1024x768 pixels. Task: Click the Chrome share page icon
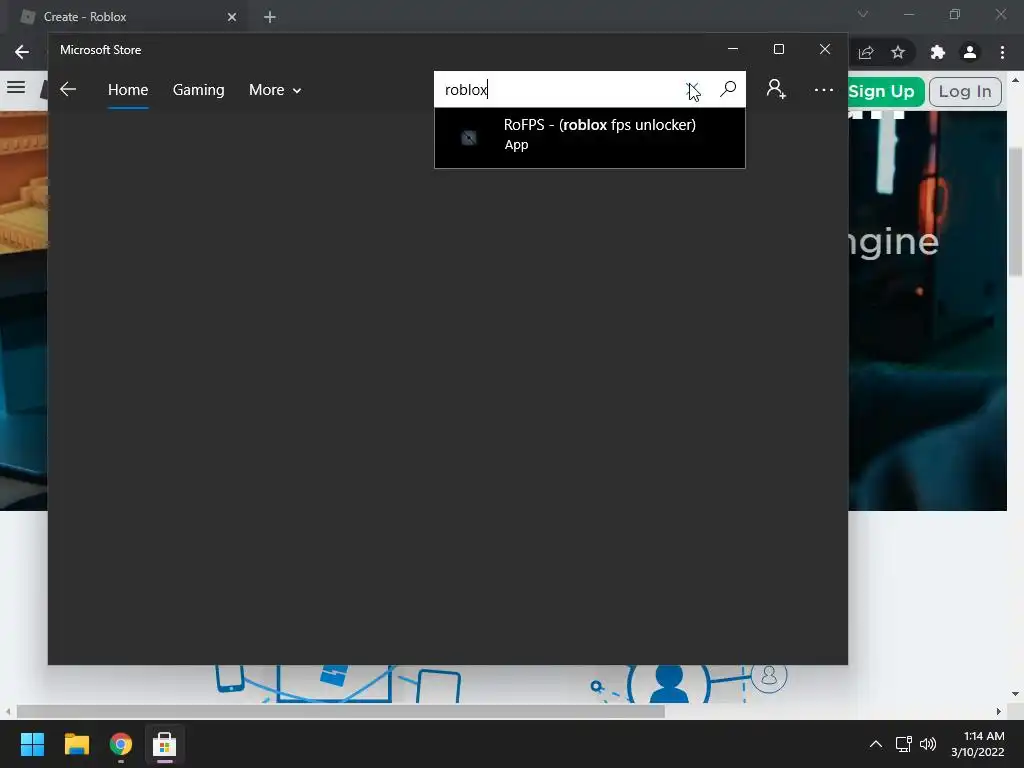(866, 52)
